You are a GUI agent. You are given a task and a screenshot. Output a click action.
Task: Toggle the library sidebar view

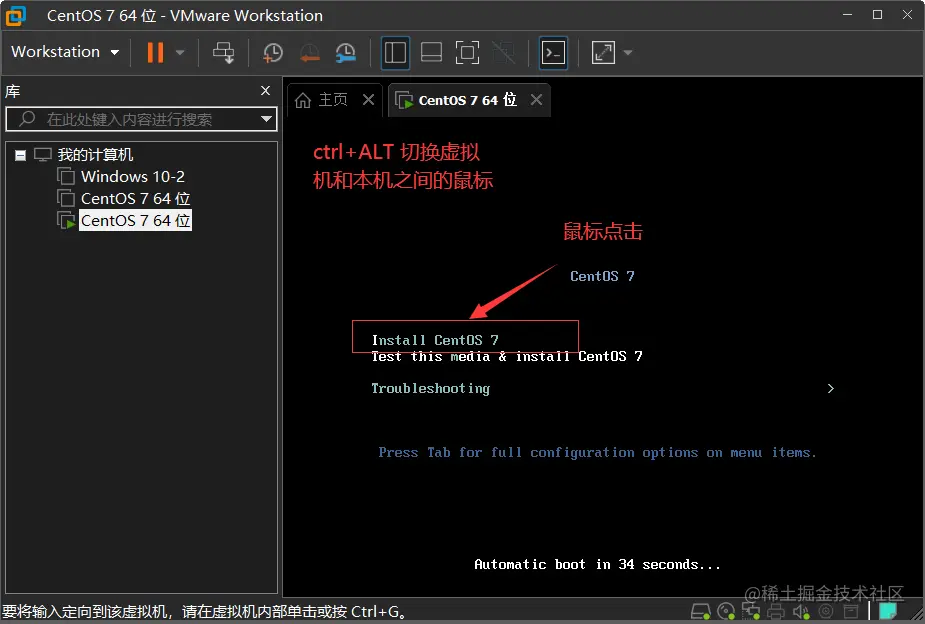pyautogui.click(x=395, y=52)
